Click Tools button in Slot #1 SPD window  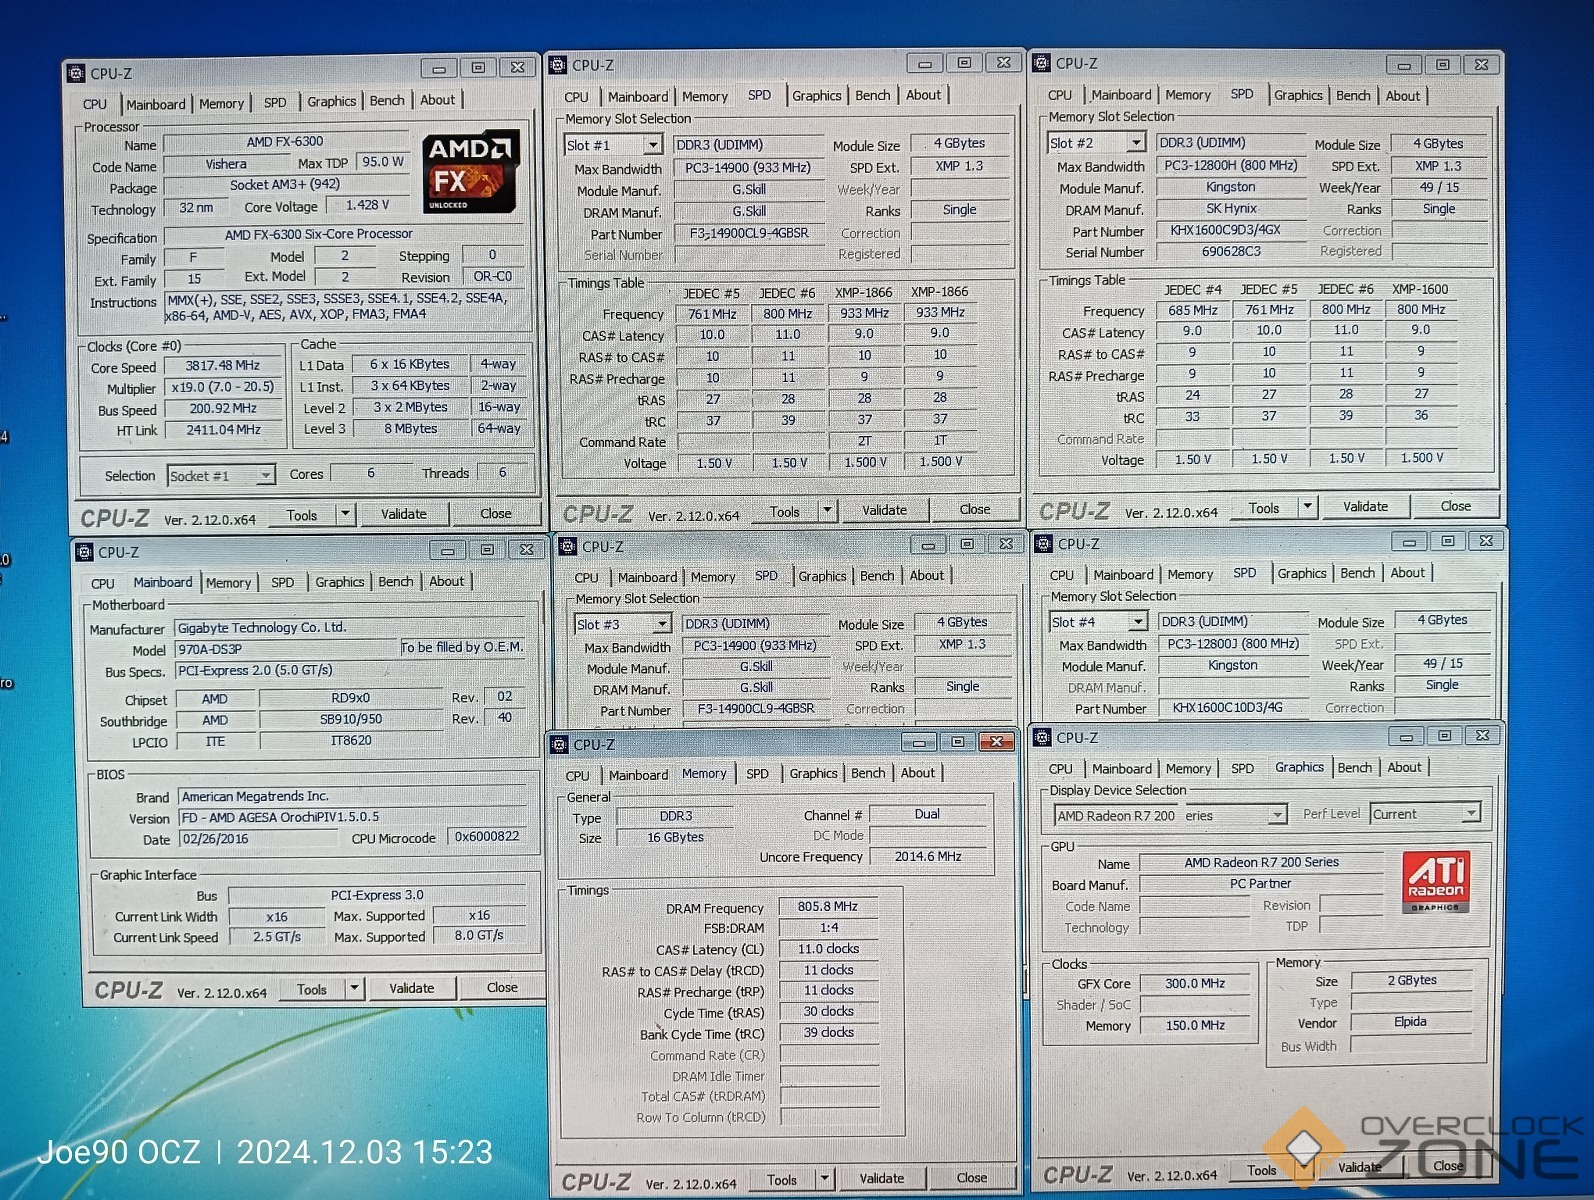click(x=785, y=511)
